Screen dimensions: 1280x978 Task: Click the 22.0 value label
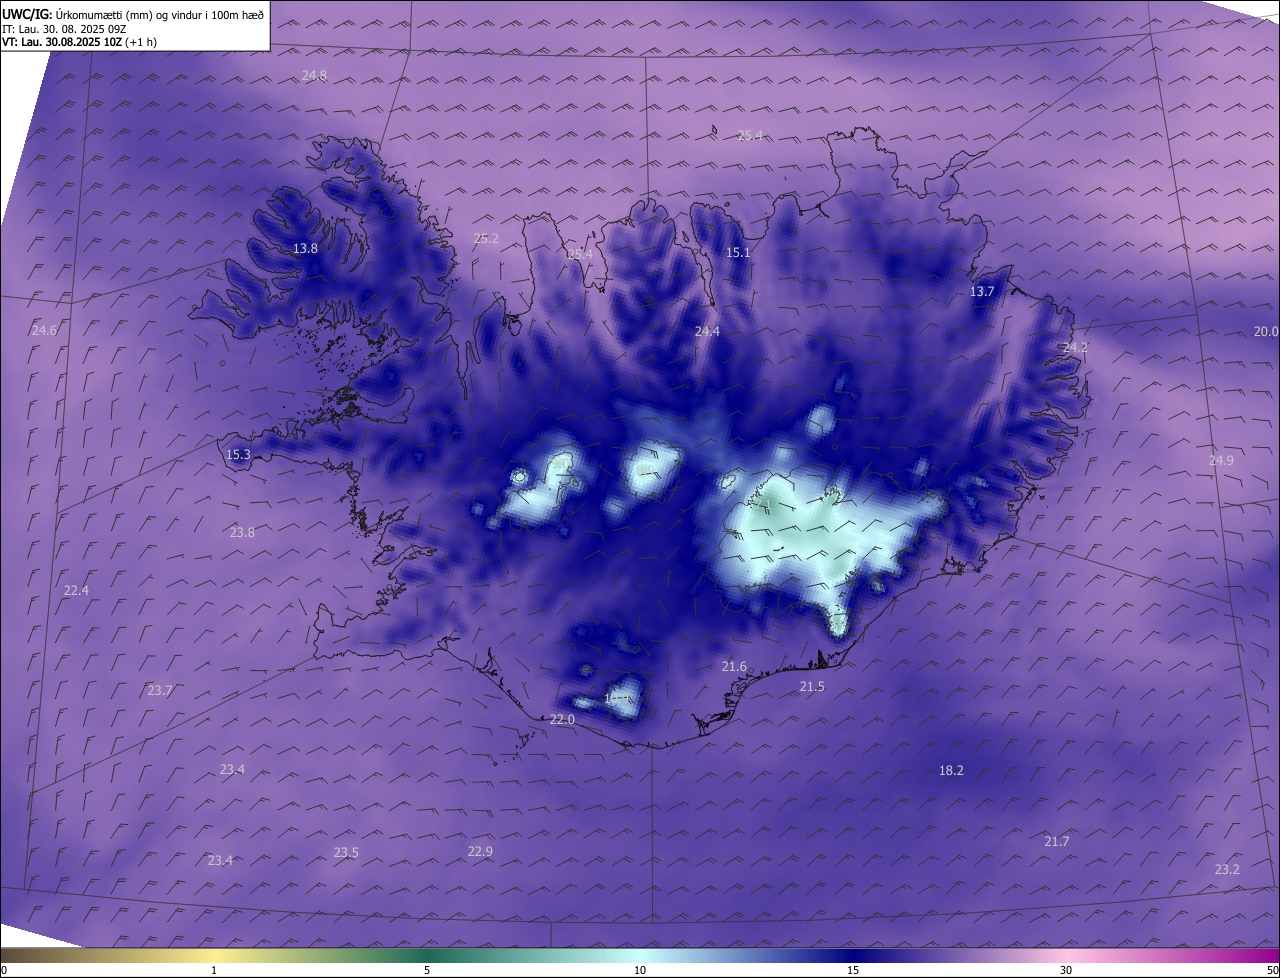click(x=562, y=720)
